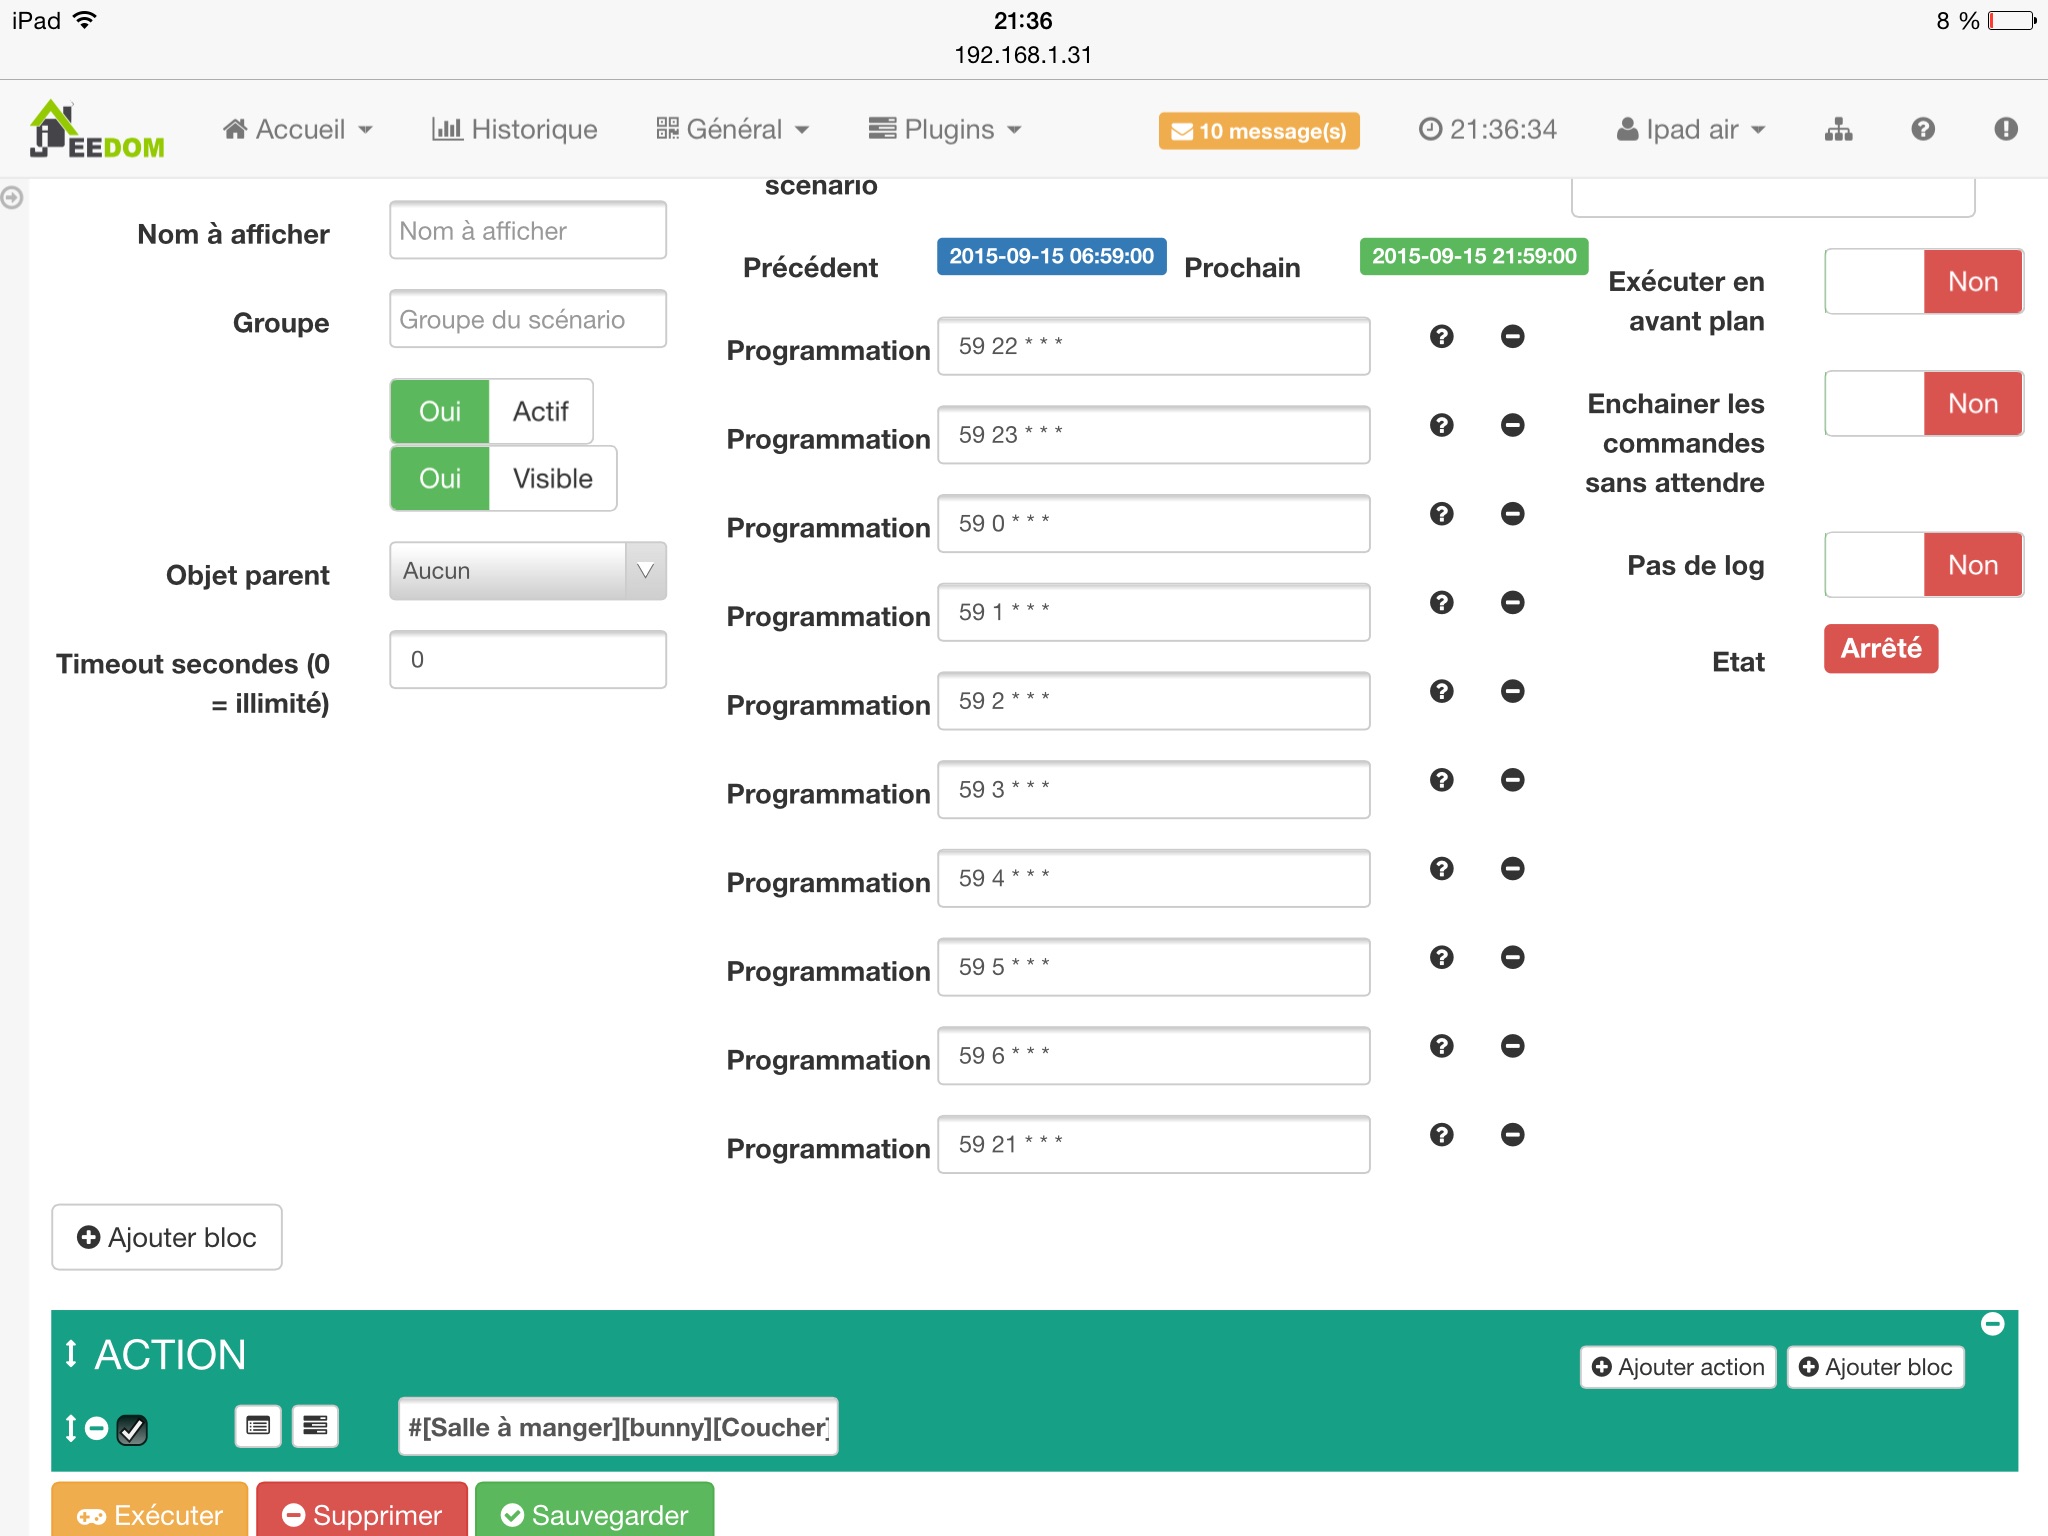The width and height of the screenshot is (2048, 1536).
Task: Open help for programmation 59 4
Action: 1442,869
